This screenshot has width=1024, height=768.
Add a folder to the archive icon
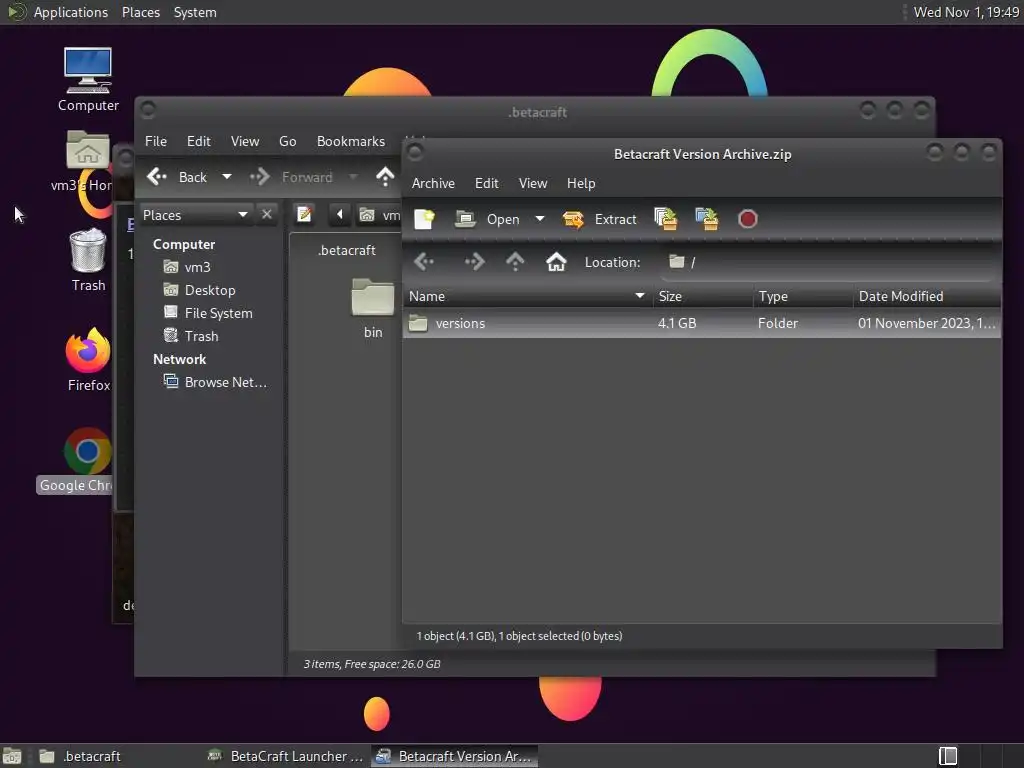[707, 219]
